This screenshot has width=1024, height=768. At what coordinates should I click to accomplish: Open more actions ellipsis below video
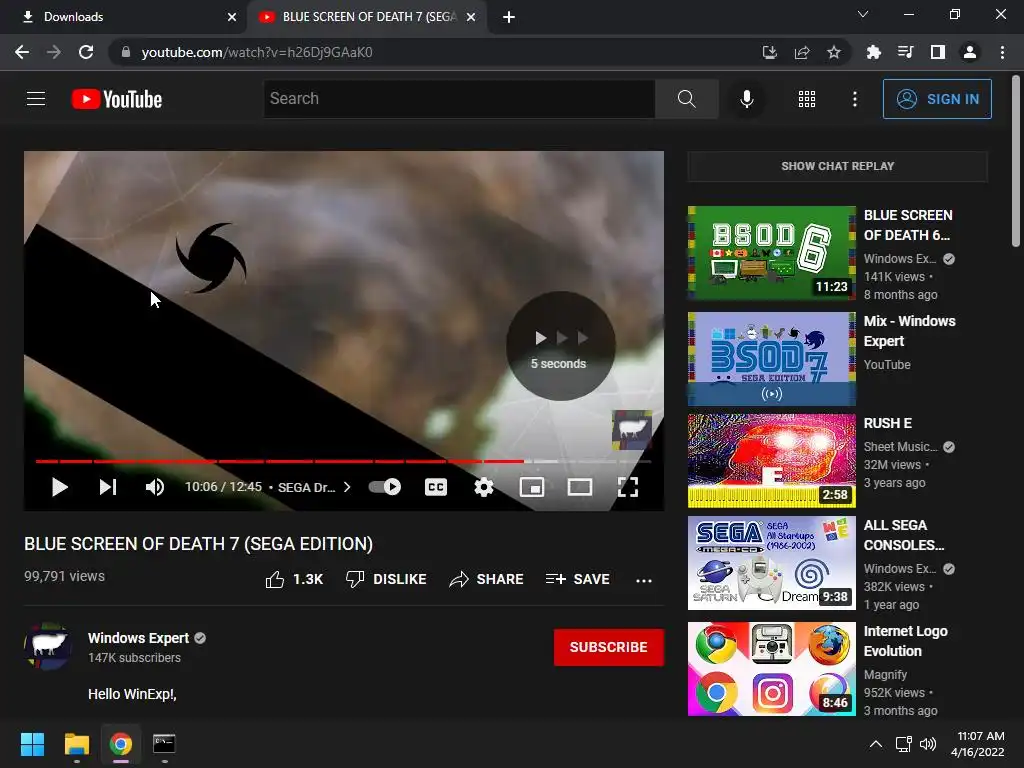coord(644,580)
